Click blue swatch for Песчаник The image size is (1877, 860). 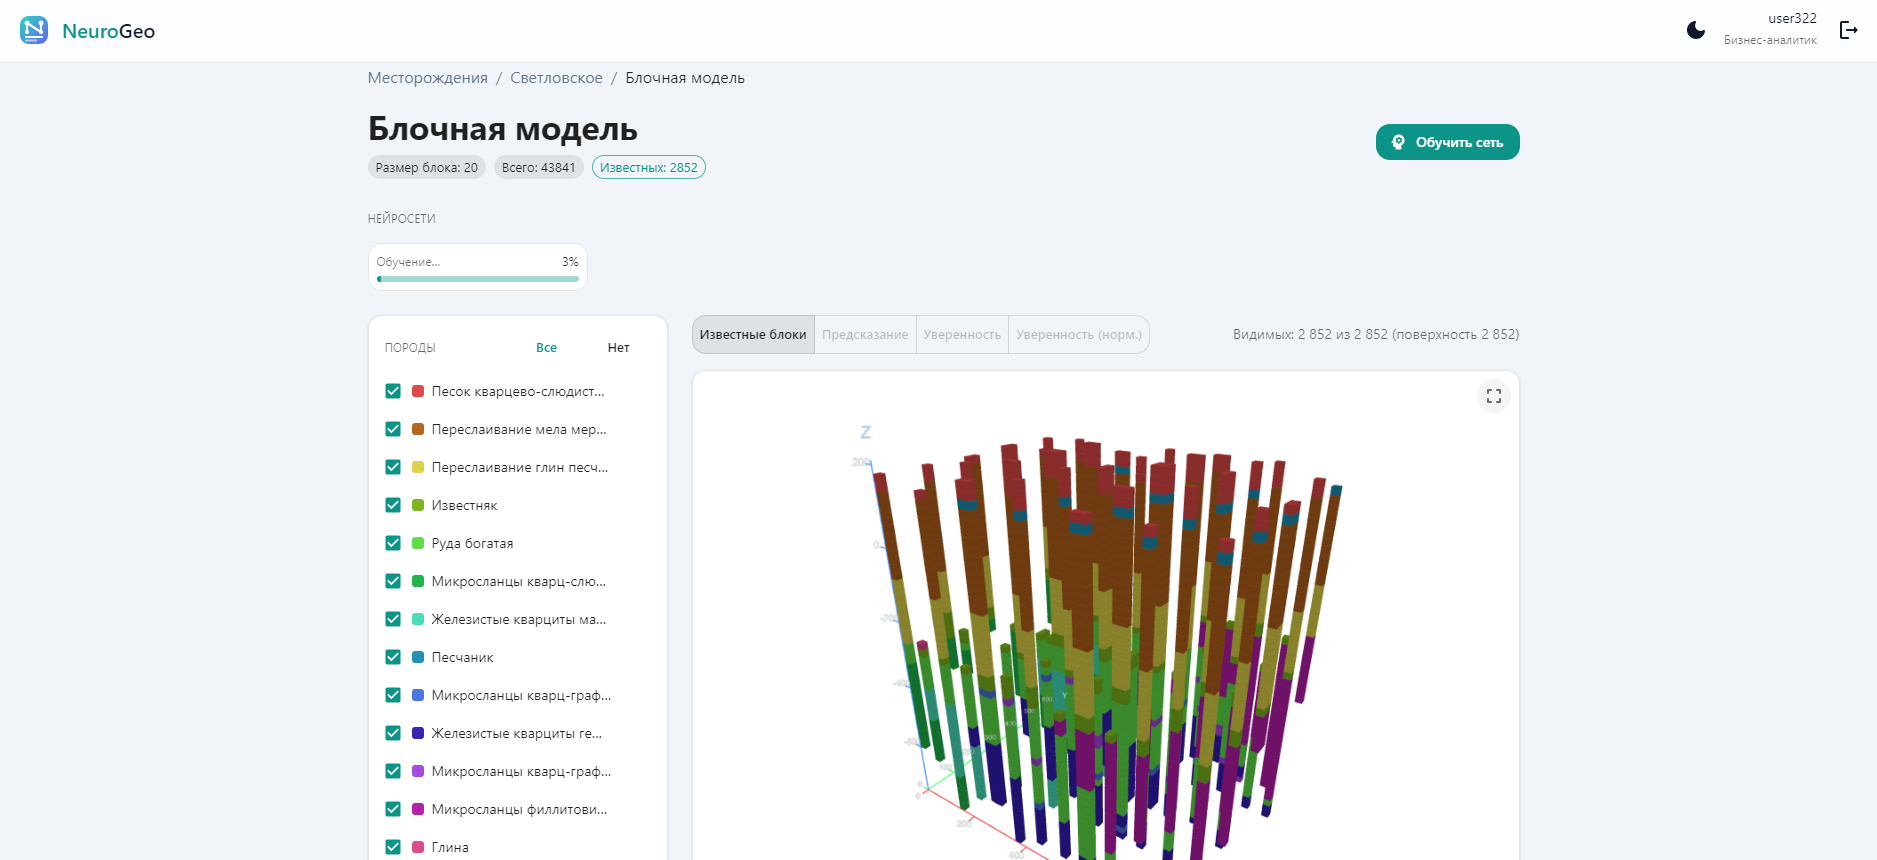coord(418,657)
